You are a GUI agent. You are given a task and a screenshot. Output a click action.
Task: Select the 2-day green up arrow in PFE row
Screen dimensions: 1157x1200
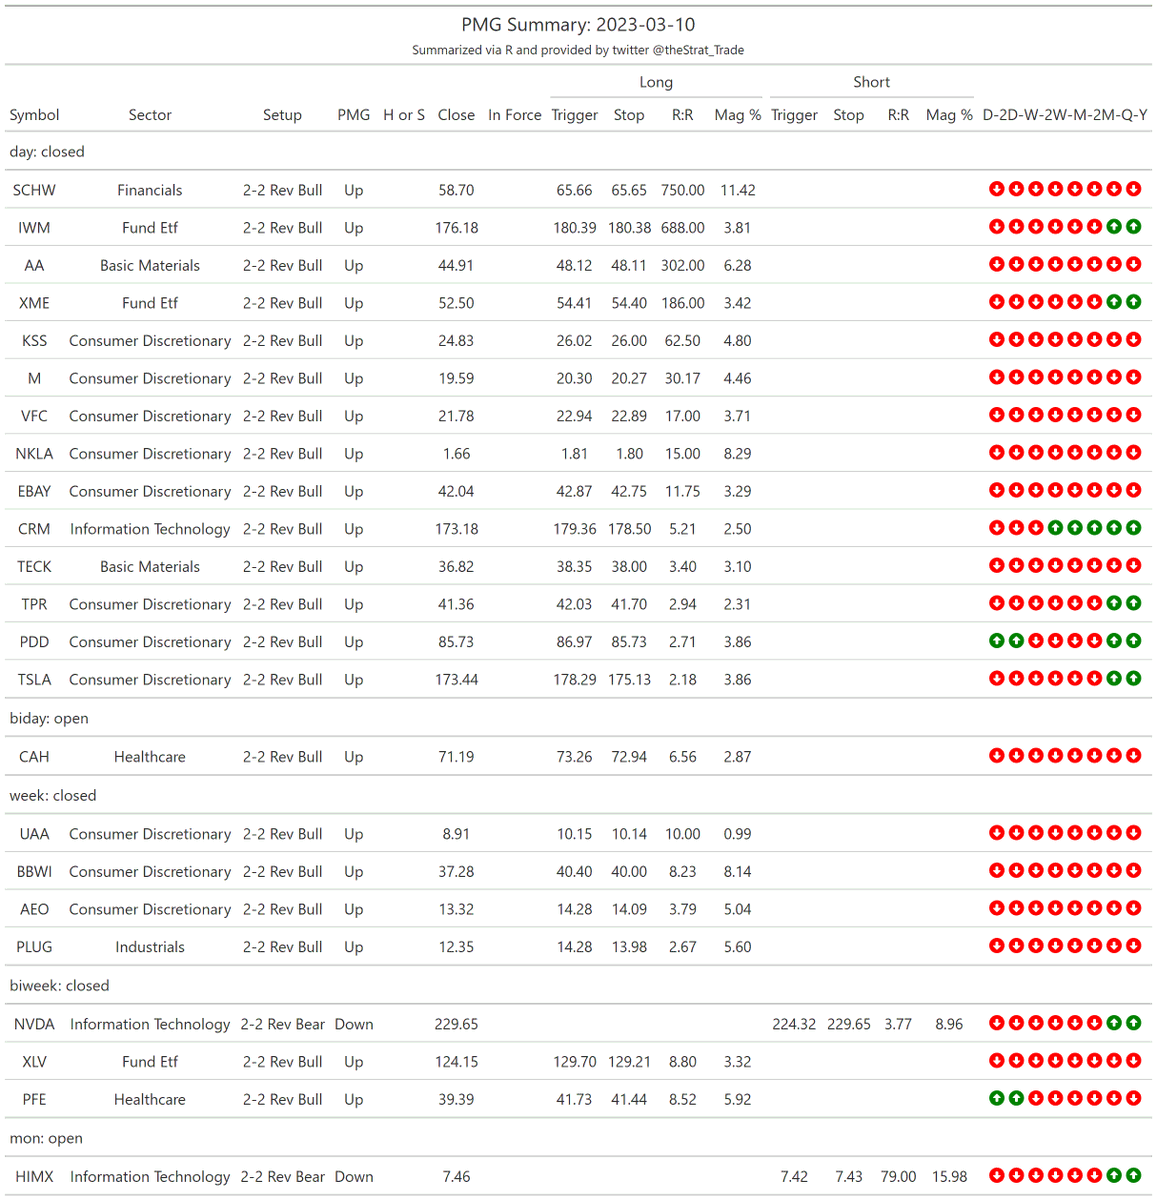pos(1016,1098)
